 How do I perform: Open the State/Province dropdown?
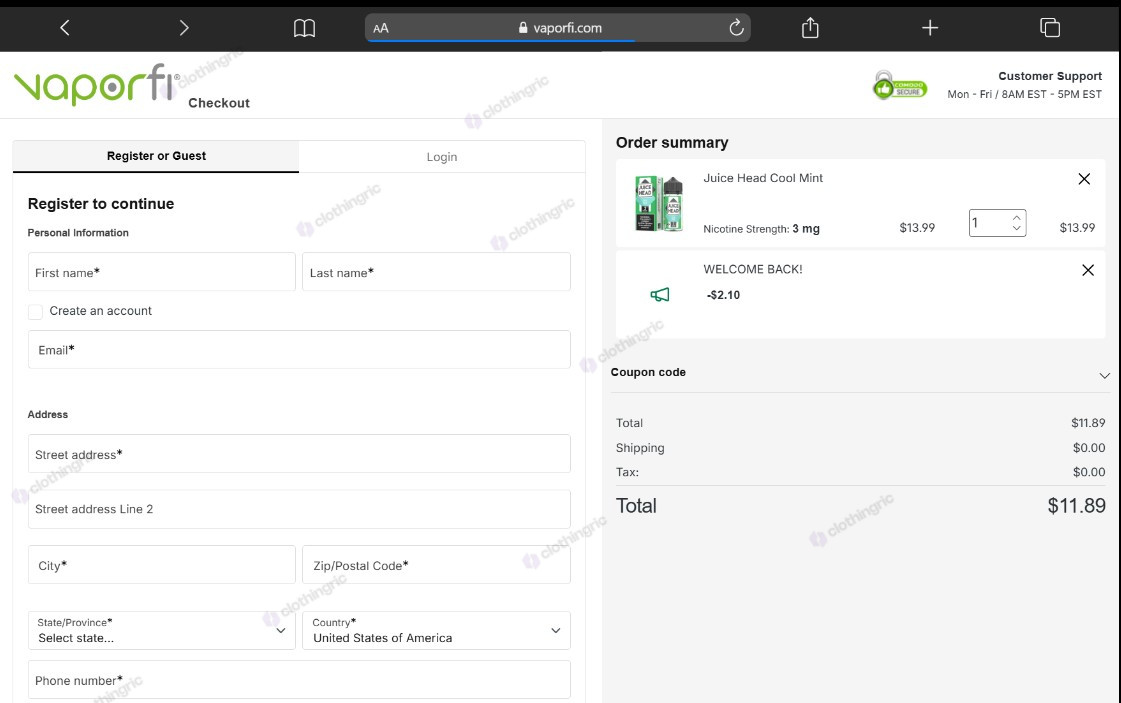click(162, 631)
